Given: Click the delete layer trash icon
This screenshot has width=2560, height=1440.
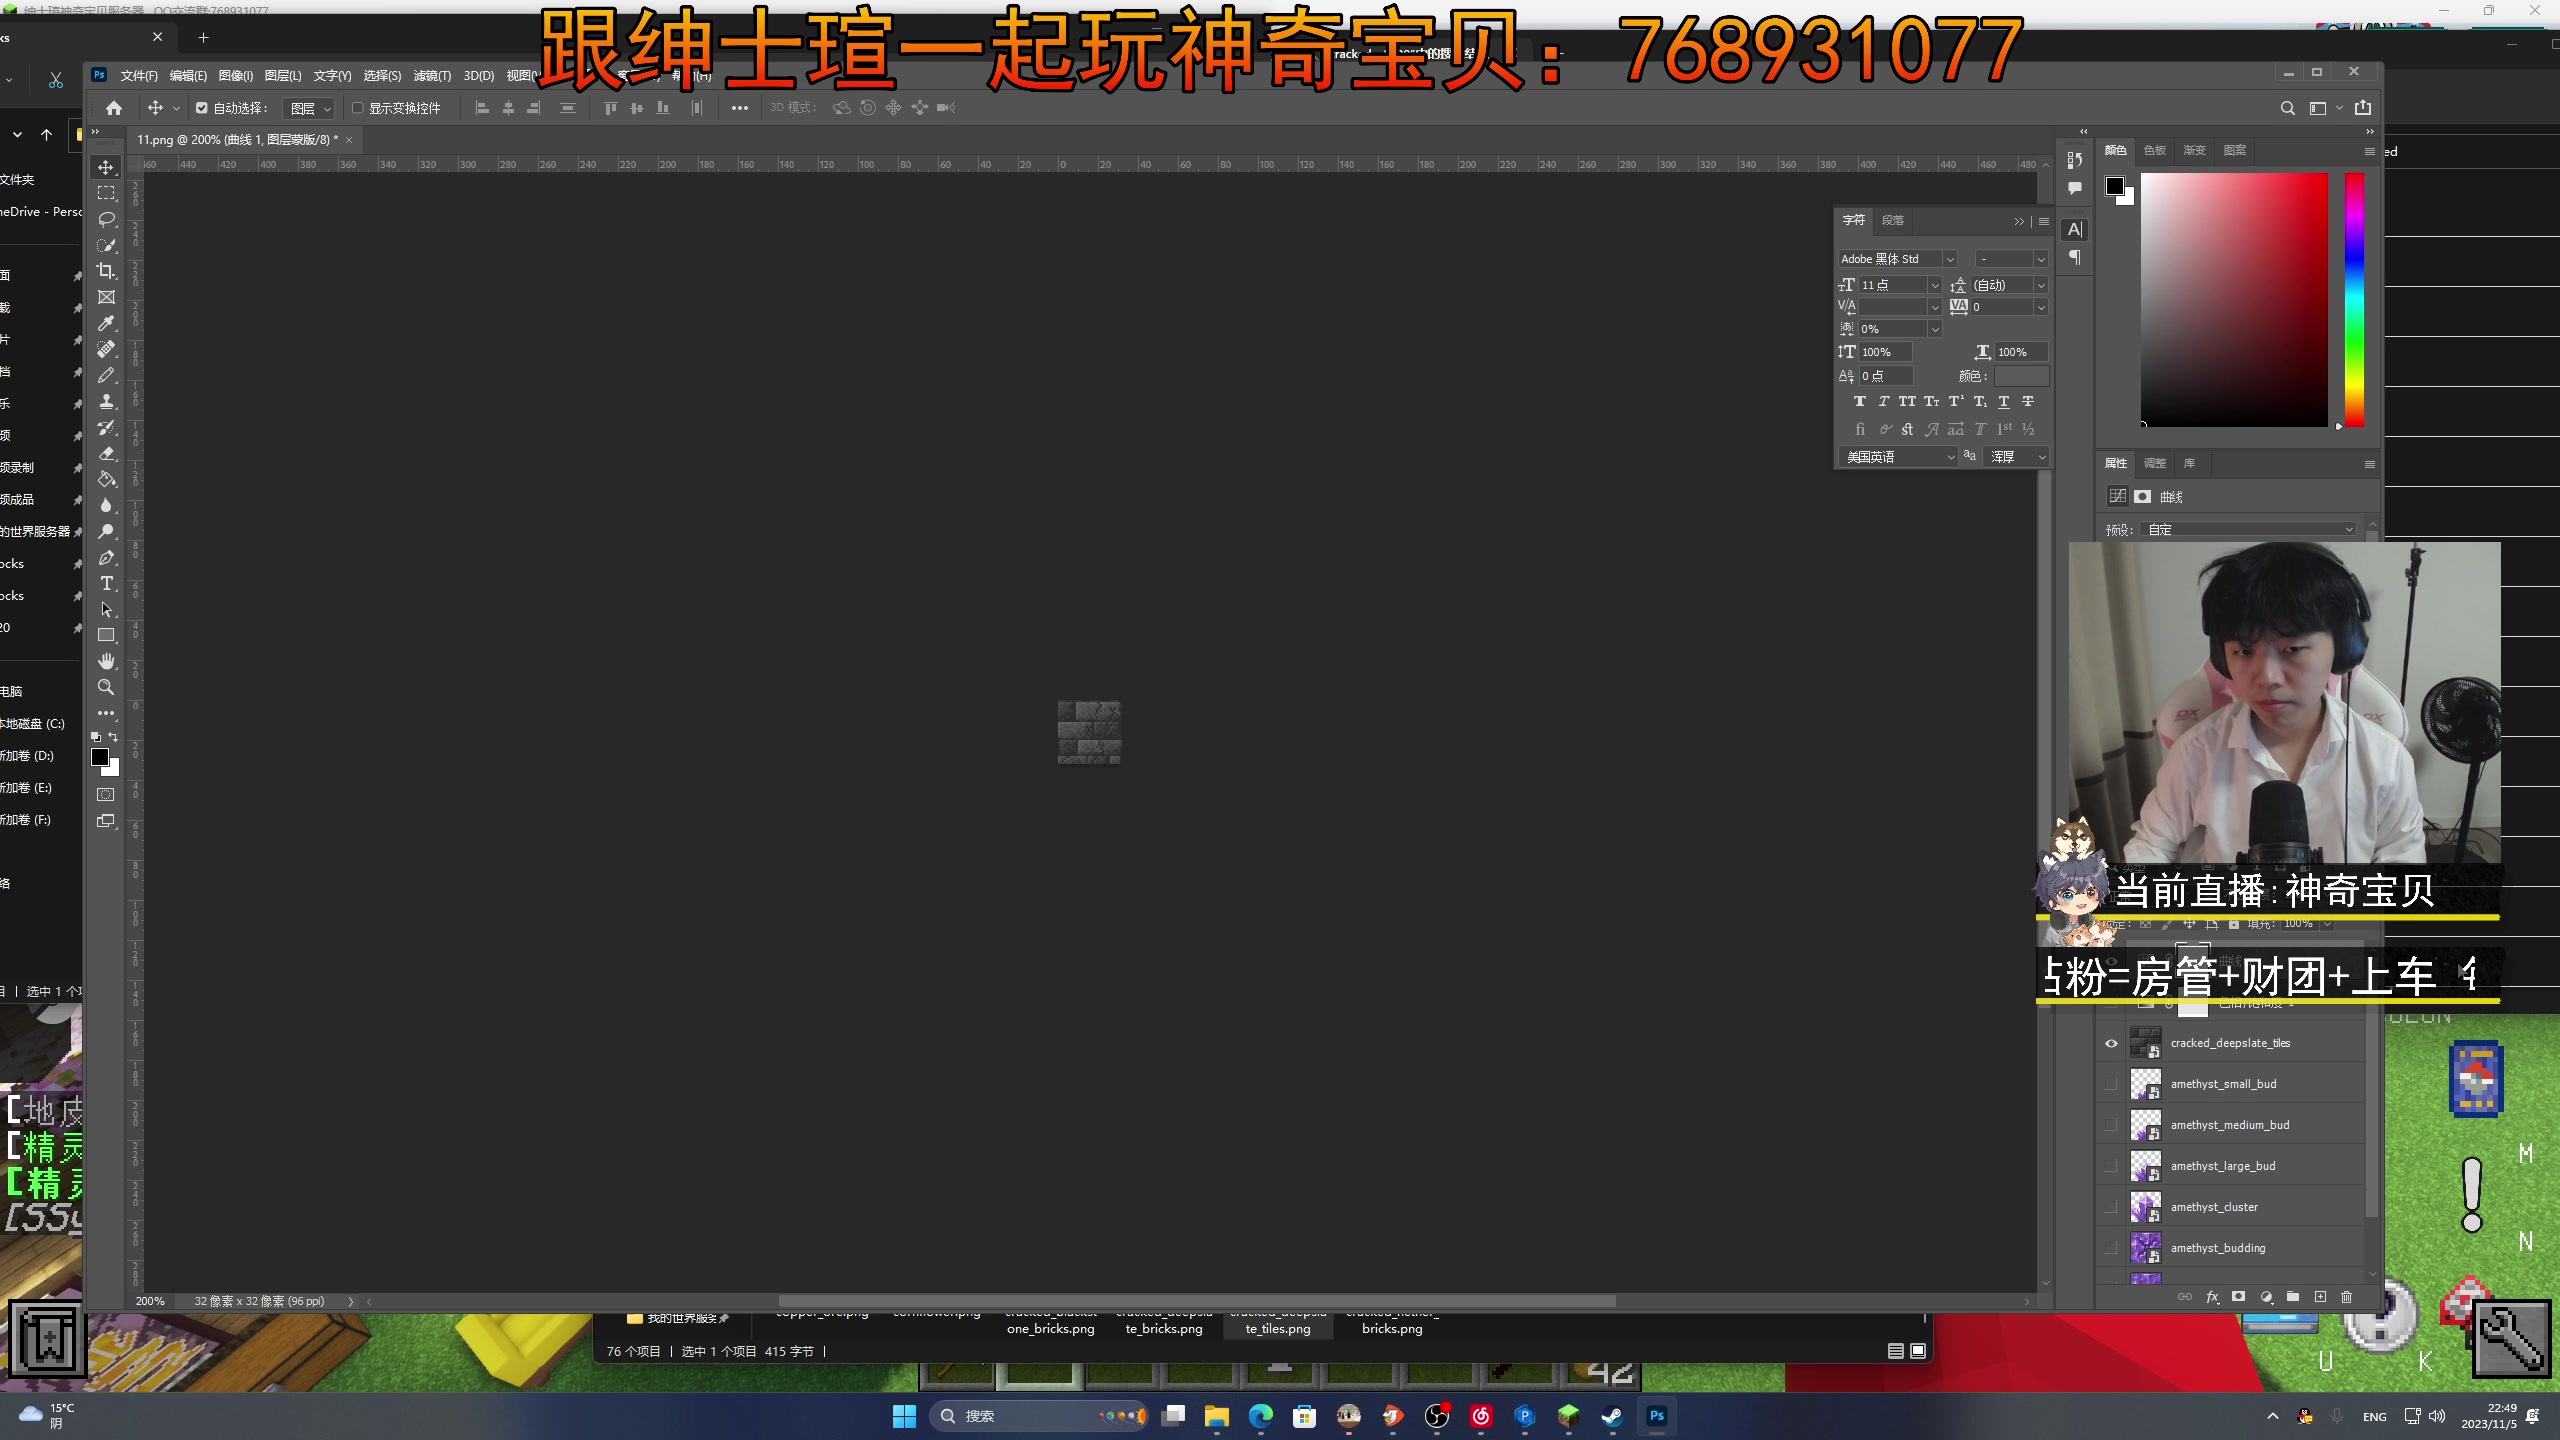Looking at the screenshot, I should point(2346,1297).
